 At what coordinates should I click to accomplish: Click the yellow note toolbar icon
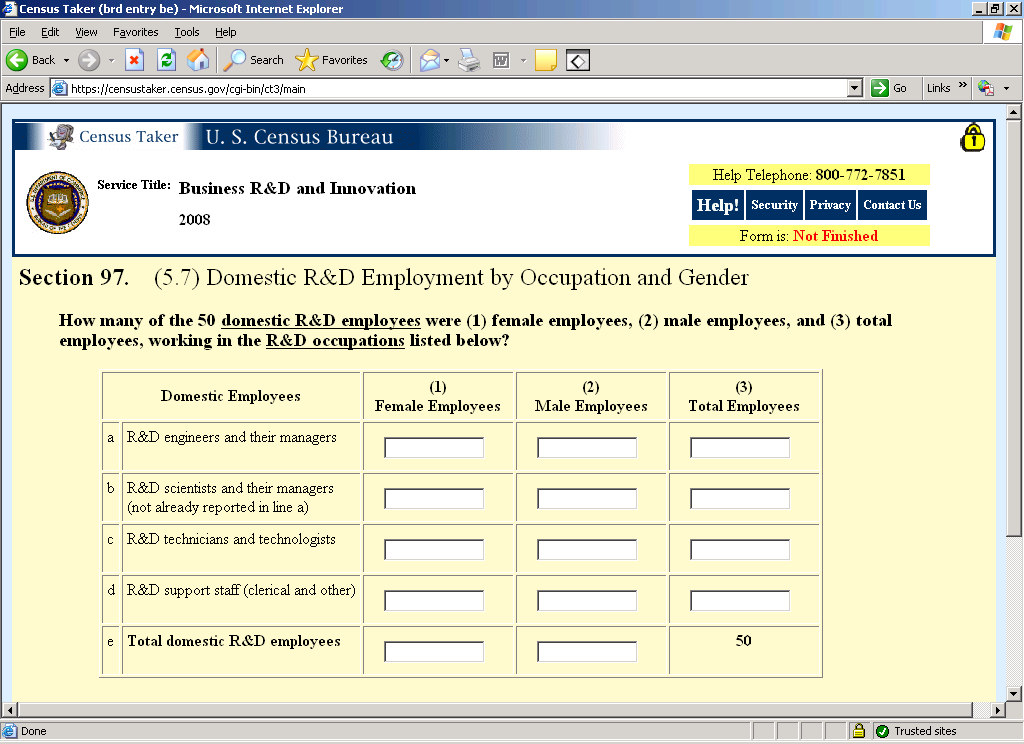tap(545, 60)
